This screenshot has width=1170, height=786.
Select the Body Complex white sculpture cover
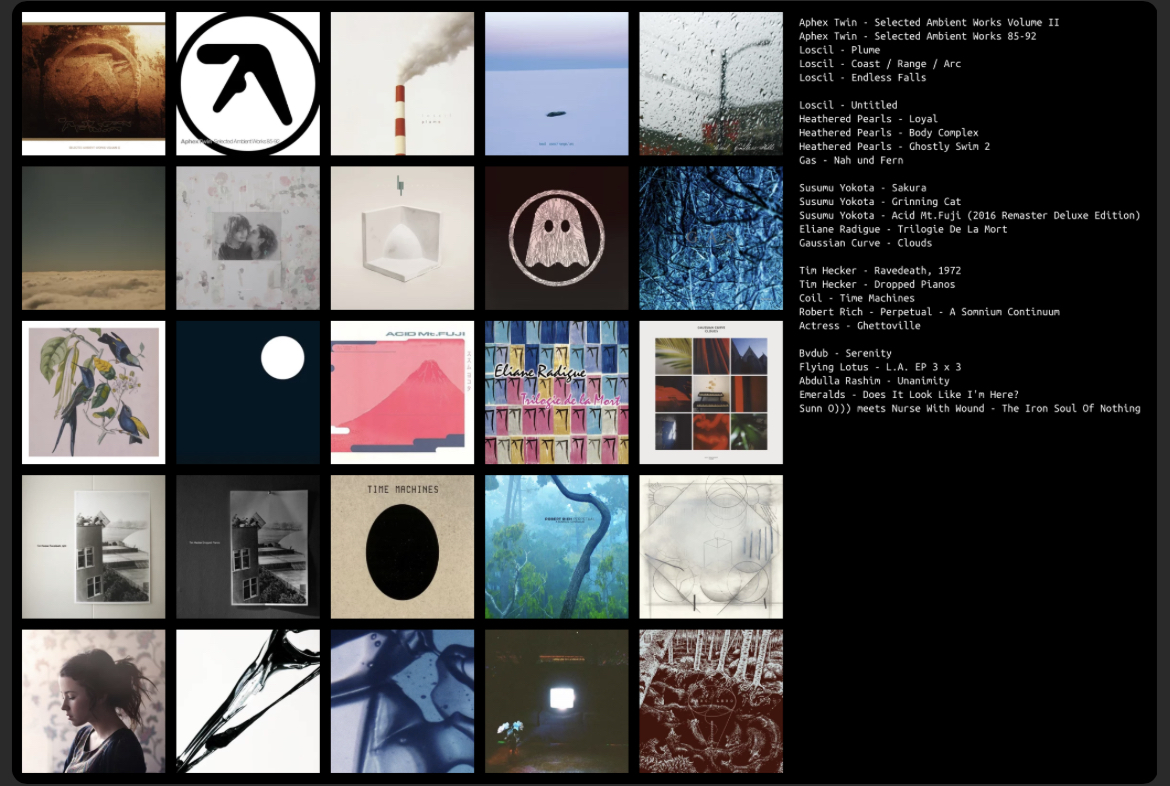tap(402, 238)
